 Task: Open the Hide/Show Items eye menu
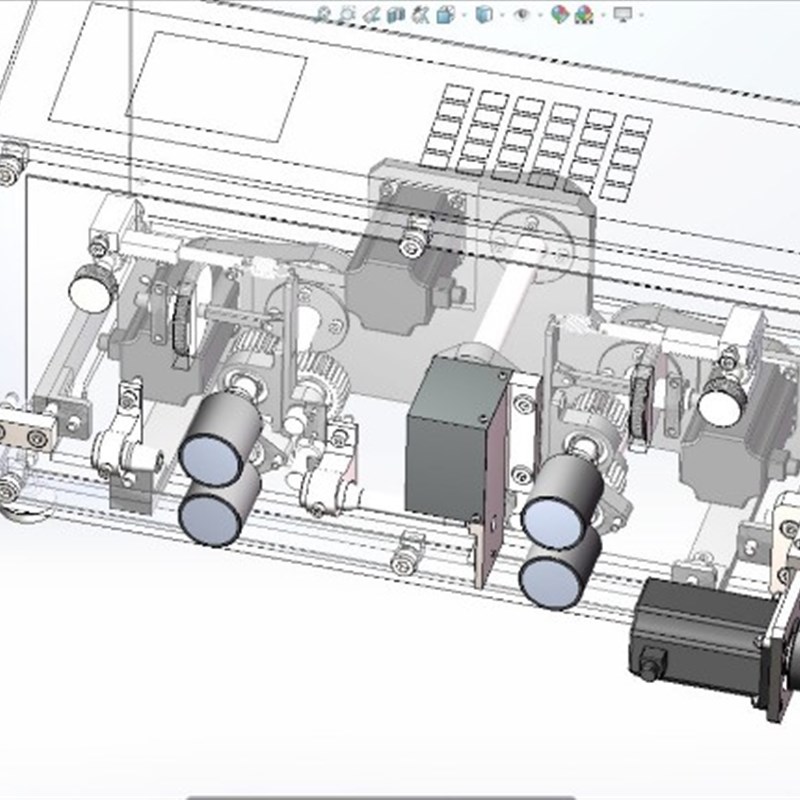[522, 13]
